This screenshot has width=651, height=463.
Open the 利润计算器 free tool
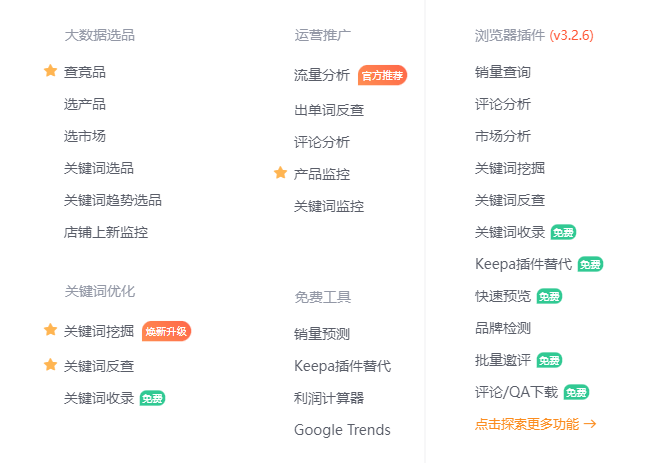pos(329,398)
